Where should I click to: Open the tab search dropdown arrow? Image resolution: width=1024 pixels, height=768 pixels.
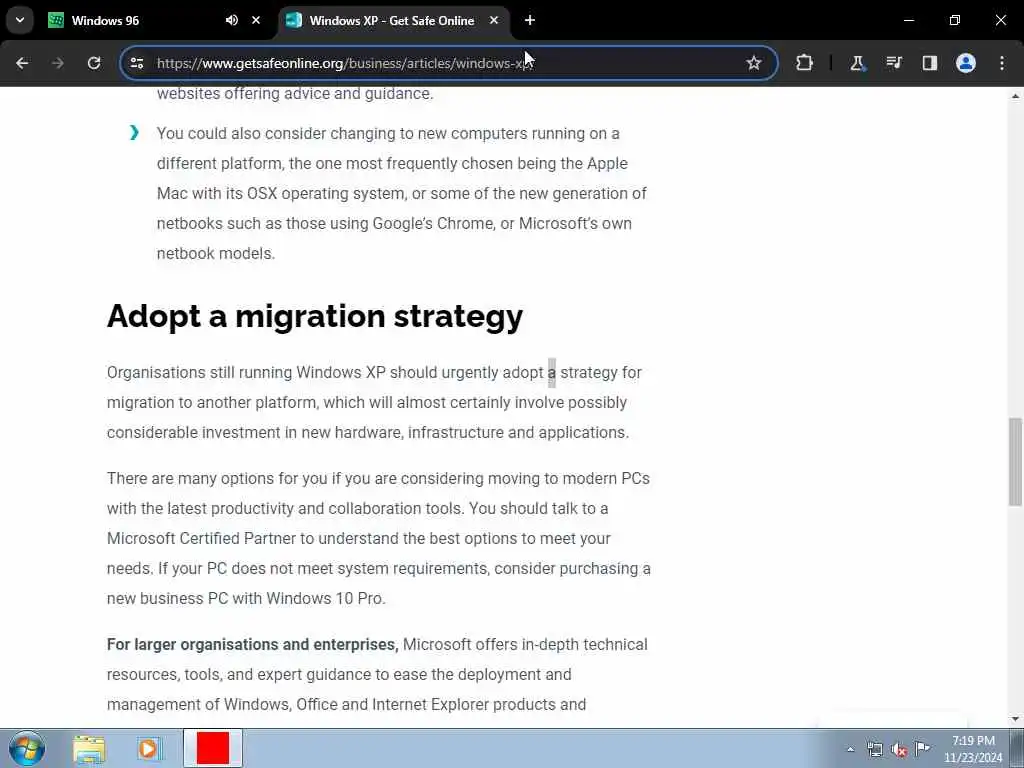click(20, 20)
